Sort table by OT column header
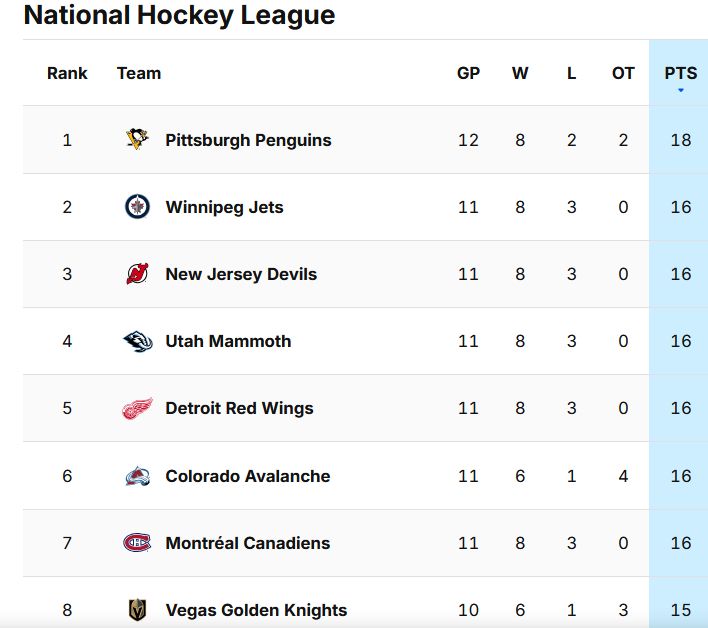Screen dimensions: 708x628 [623, 73]
